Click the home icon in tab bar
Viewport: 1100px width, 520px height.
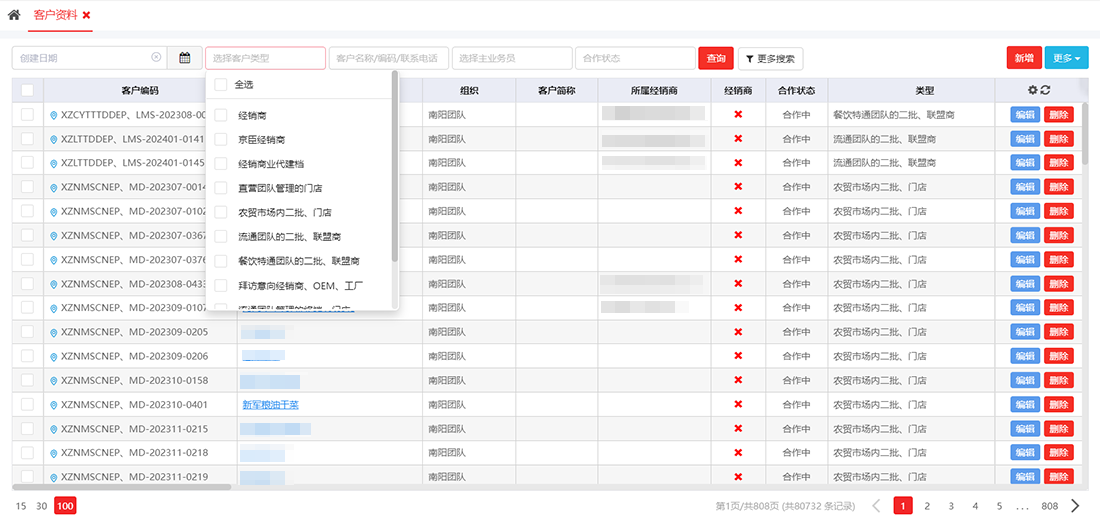point(14,15)
